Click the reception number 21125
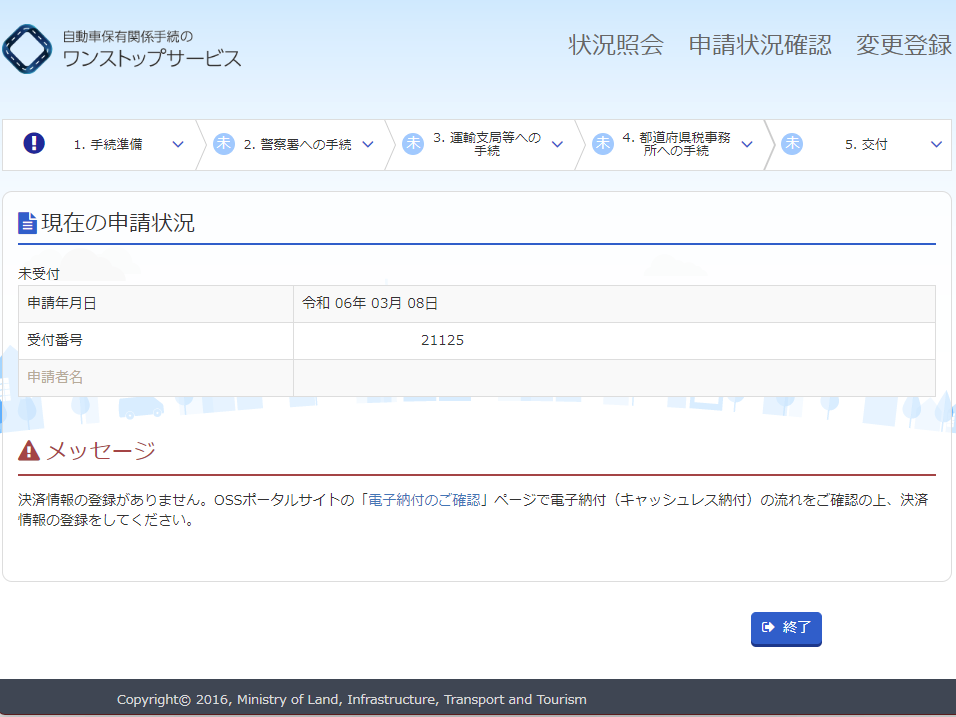956x717 pixels. click(442, 340)
